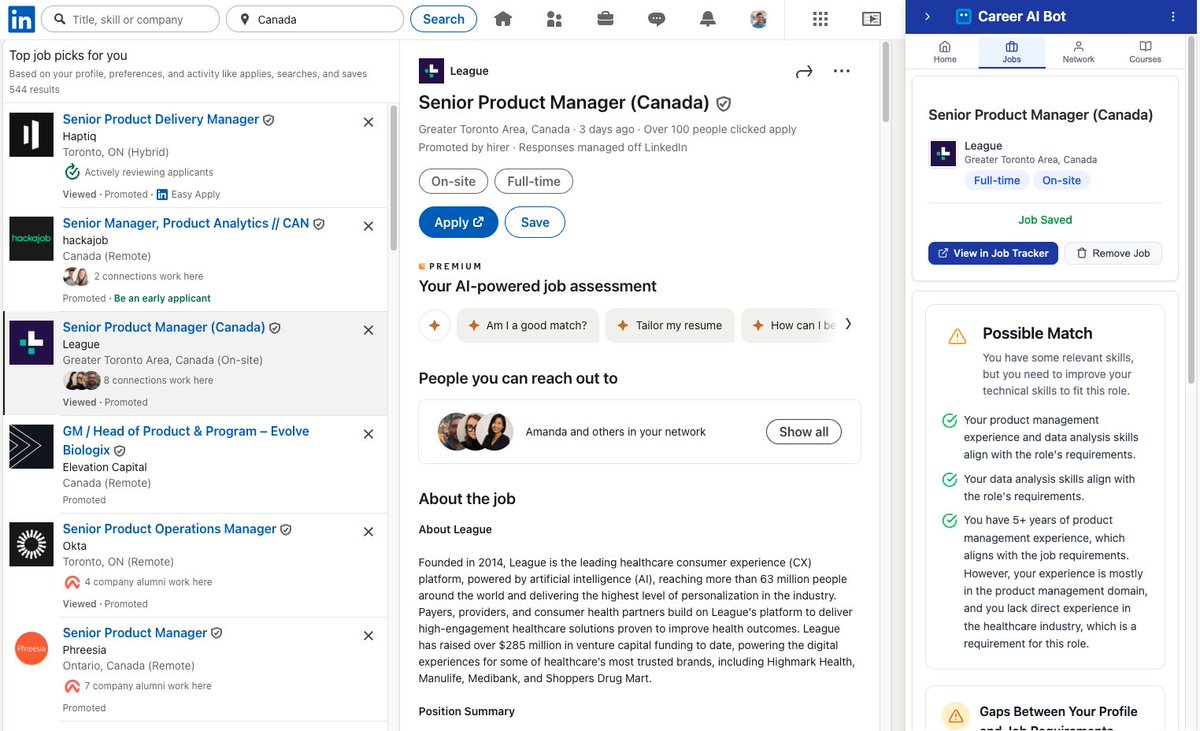Focus the Title, skill or company field
Image resolution: width=1200 pixels, height=731 pixels.
131,19
